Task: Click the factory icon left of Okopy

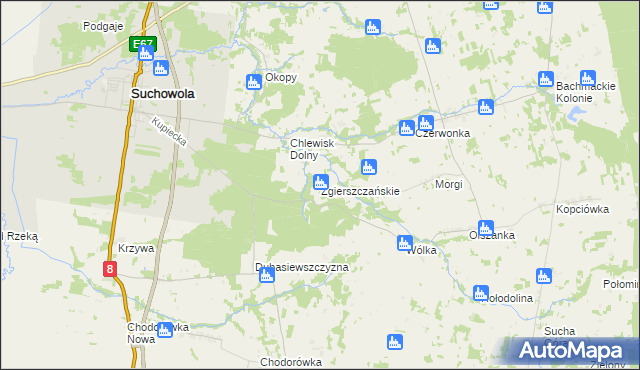Action: (254, 82)
